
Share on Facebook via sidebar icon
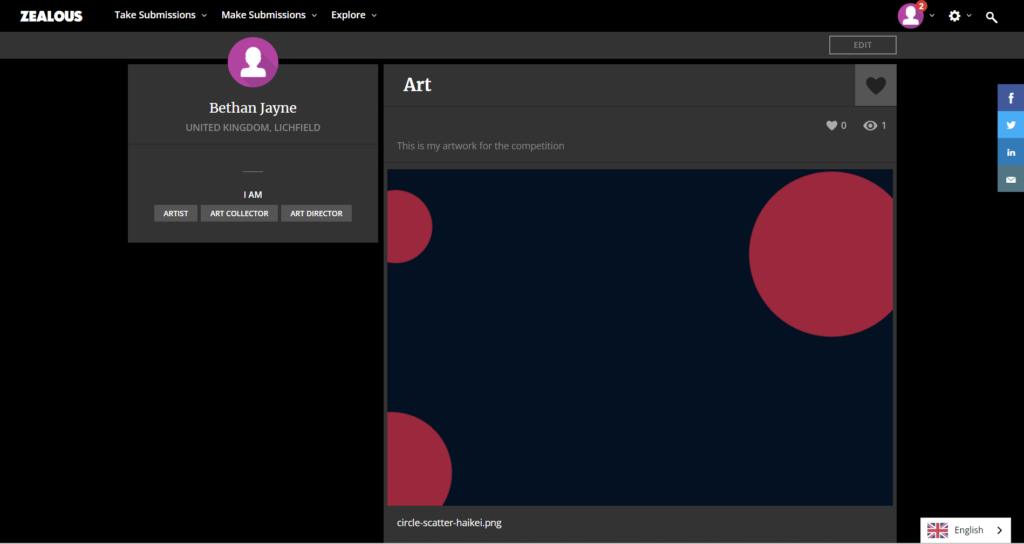click(x=1011, y=98)
